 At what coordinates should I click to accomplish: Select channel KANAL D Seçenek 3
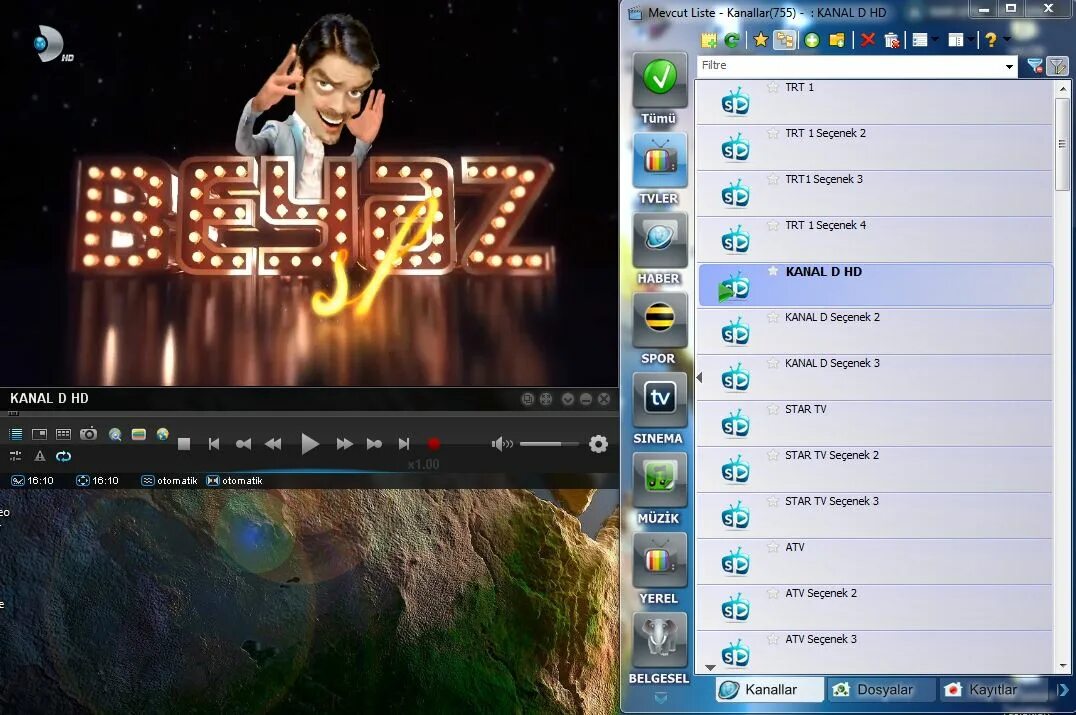pyautogui.click(x=875, y=377)
